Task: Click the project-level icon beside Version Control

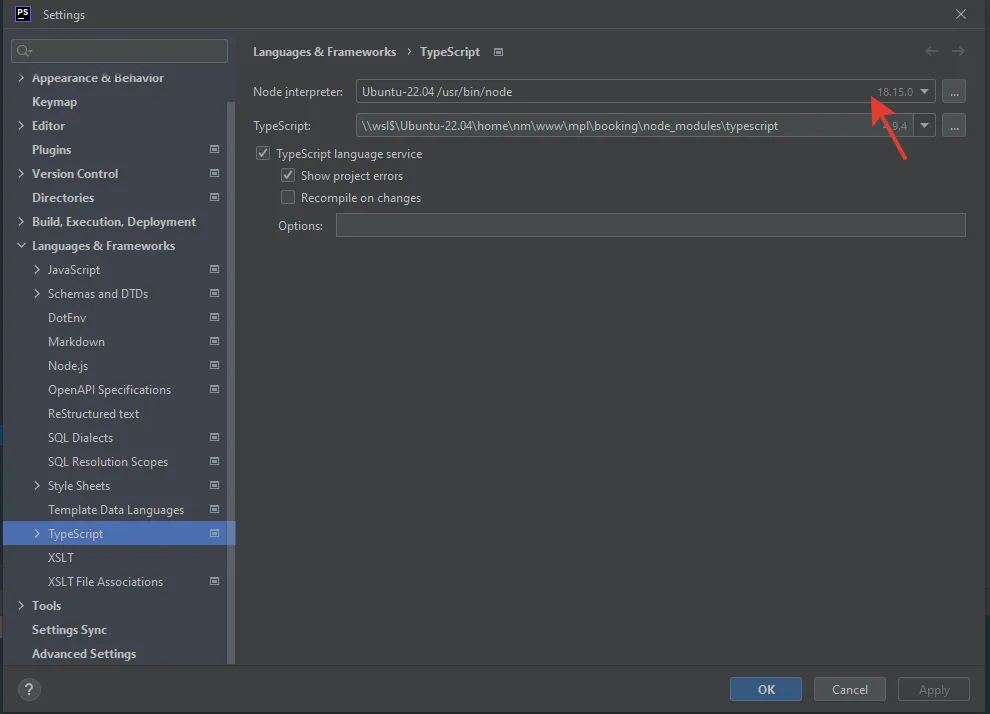Action: pyautogui.click(x=215, y=173)
